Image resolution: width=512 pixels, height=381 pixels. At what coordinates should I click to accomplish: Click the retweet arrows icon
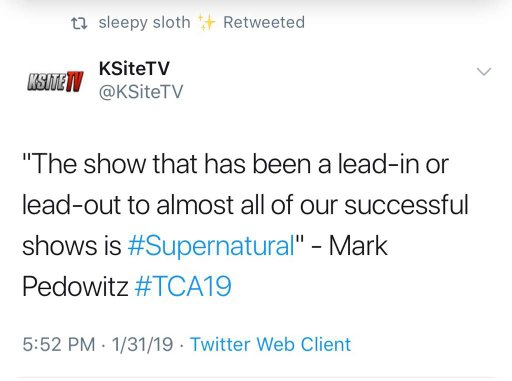pyautogui.click(x=79, y=23)
